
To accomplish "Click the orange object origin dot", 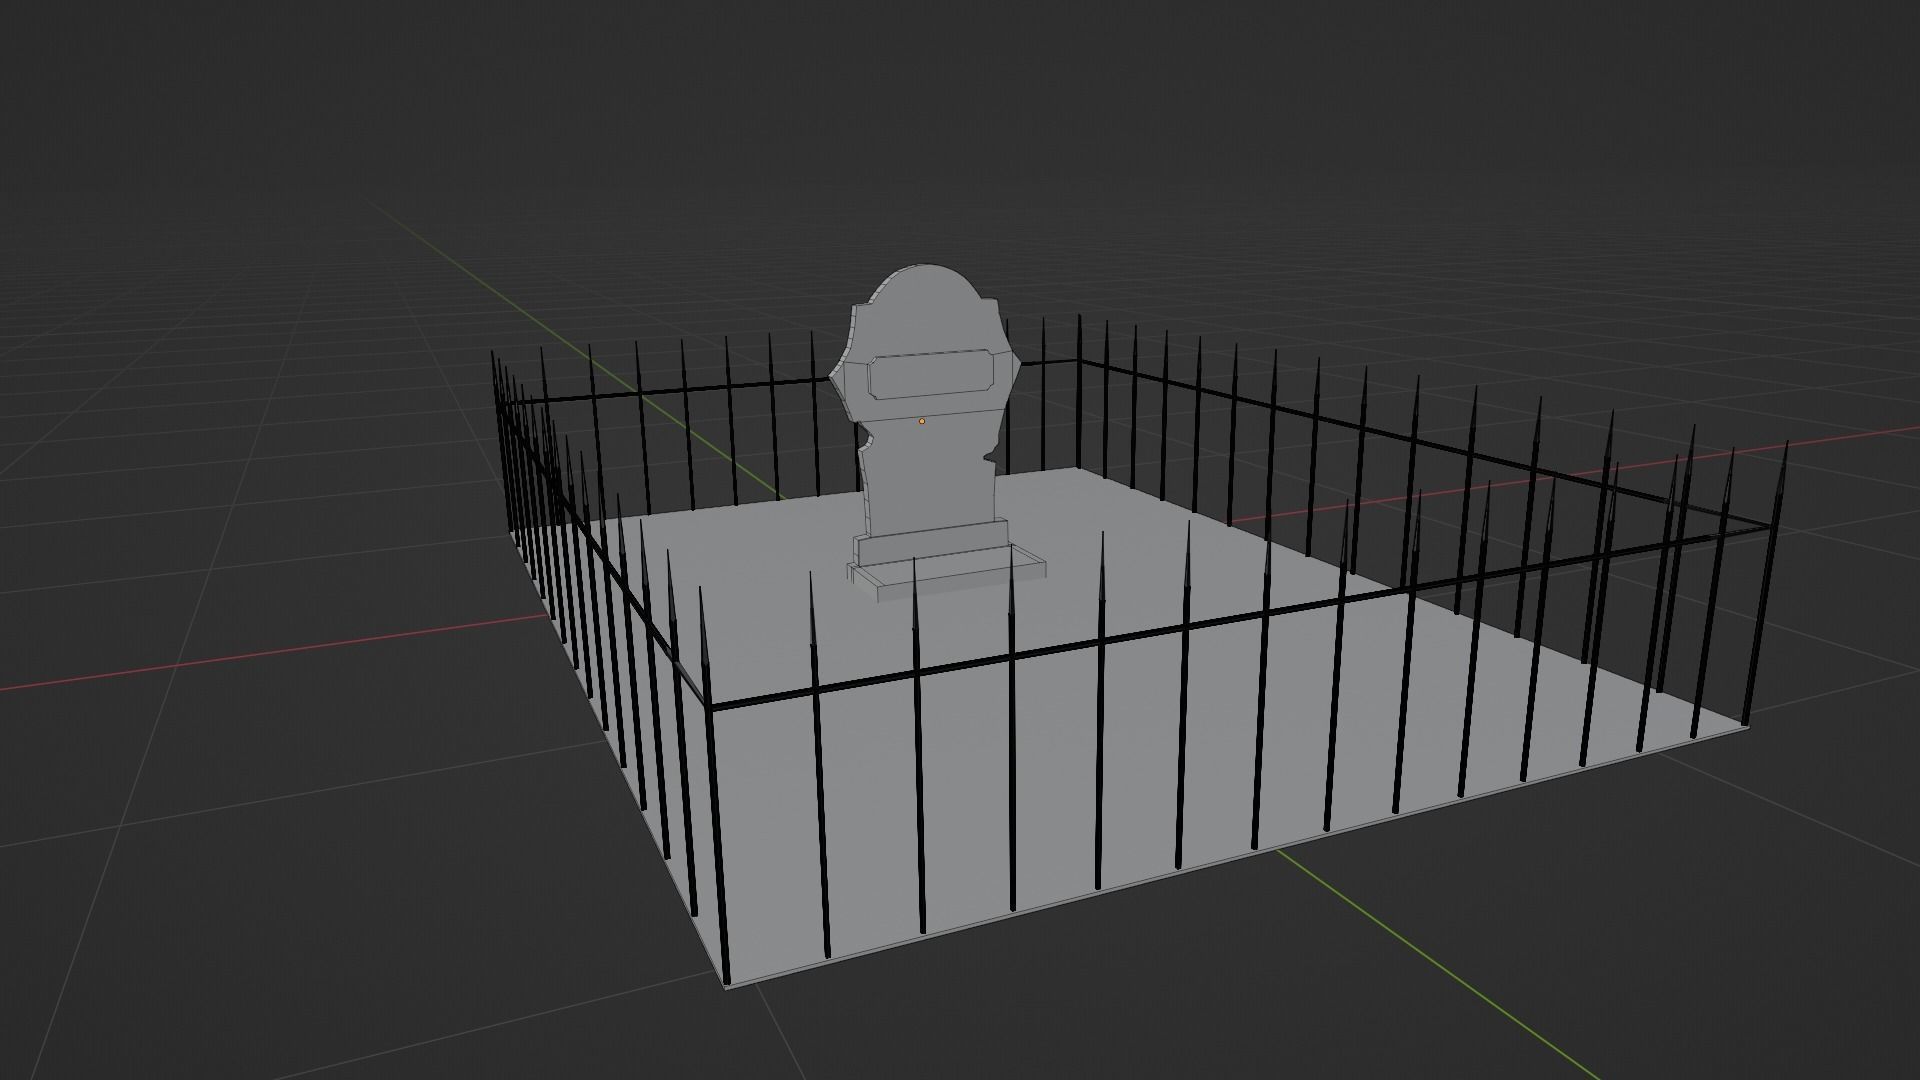I will (x=922, y=421).
